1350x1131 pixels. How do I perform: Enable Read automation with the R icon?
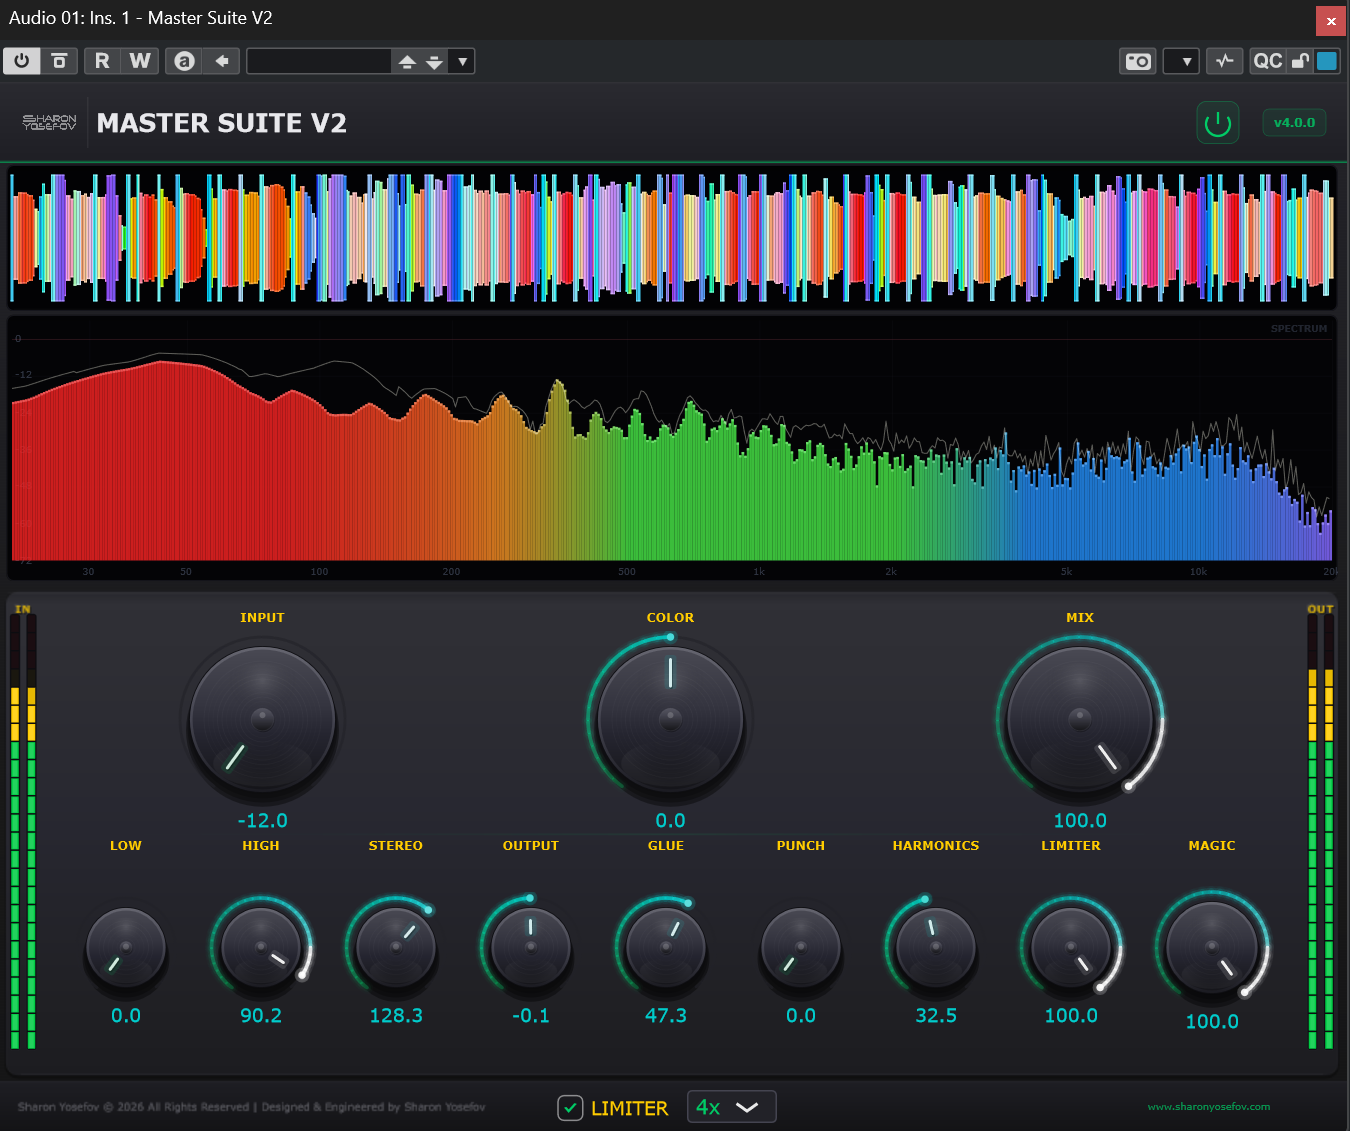point(101,61)
